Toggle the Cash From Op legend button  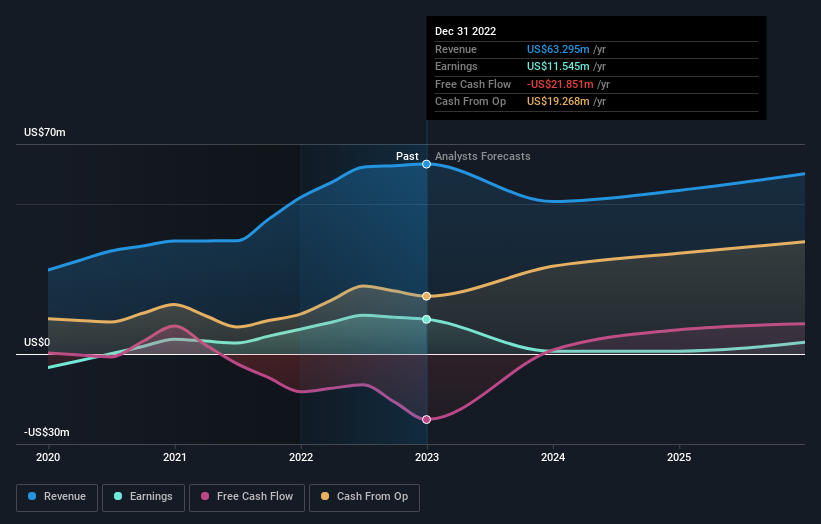click(364, 497)
